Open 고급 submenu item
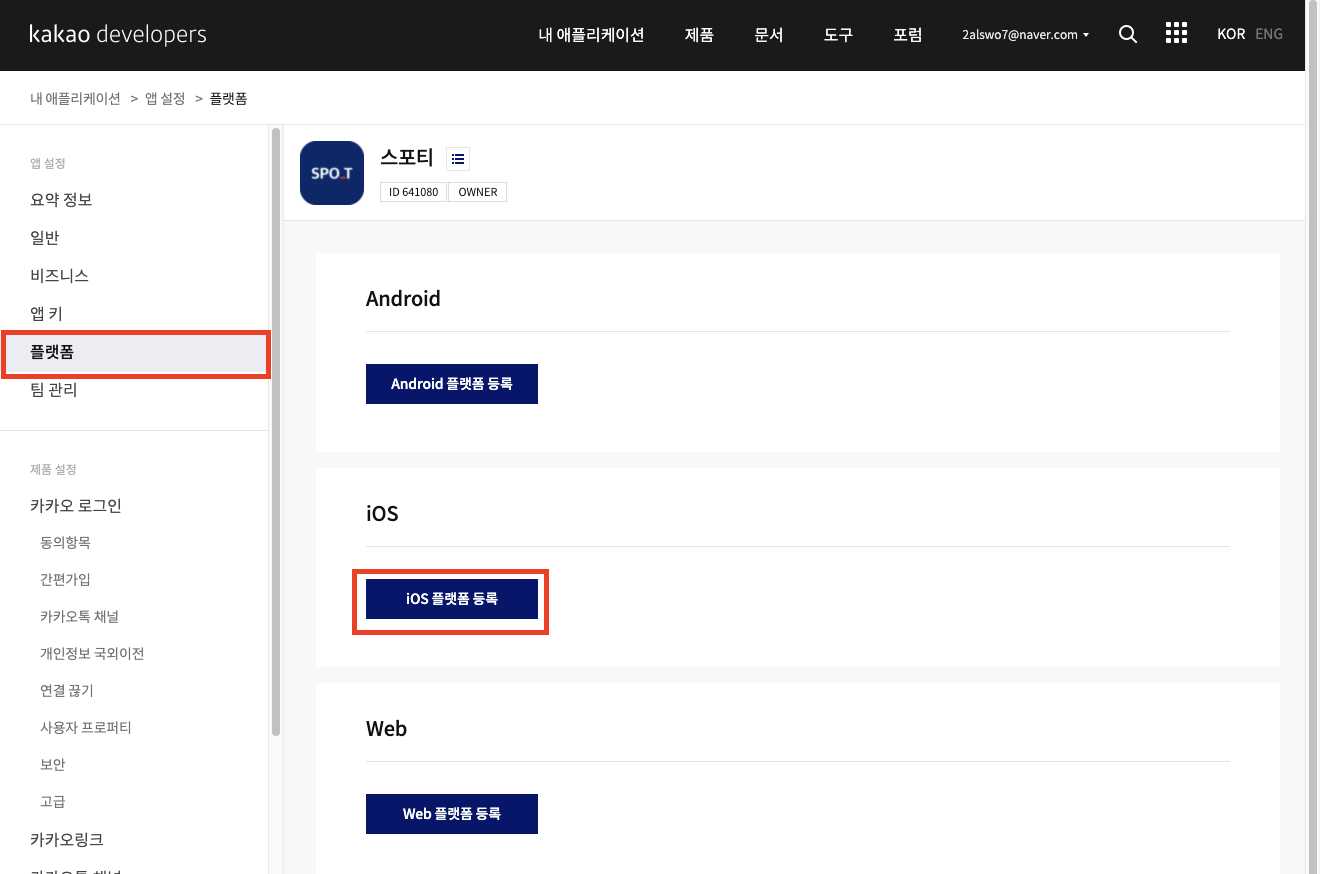1320x874 pixels. (x=53, y=801)
